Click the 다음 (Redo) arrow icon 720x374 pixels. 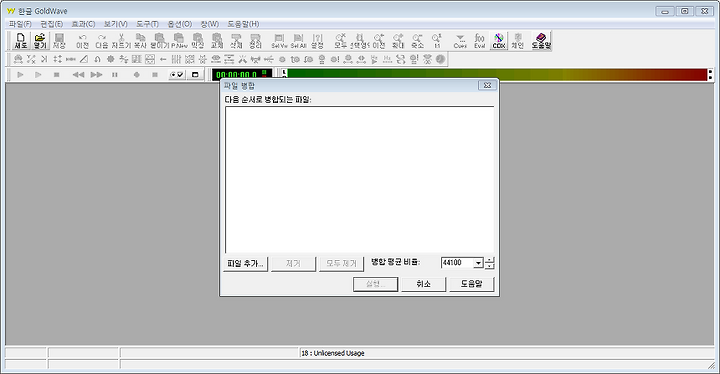pos(101,40)
